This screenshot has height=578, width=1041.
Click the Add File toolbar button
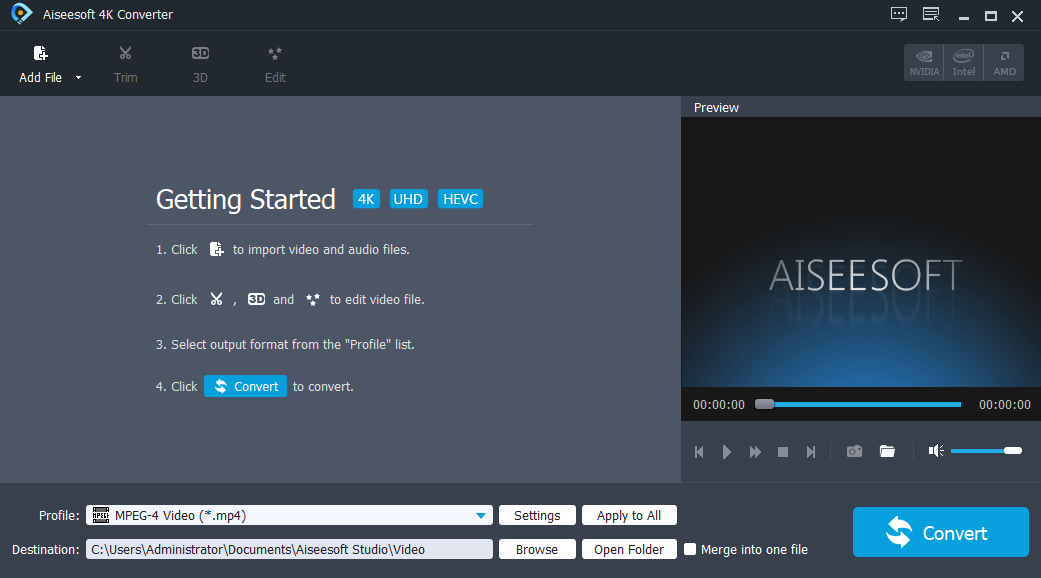coord(40,64)
